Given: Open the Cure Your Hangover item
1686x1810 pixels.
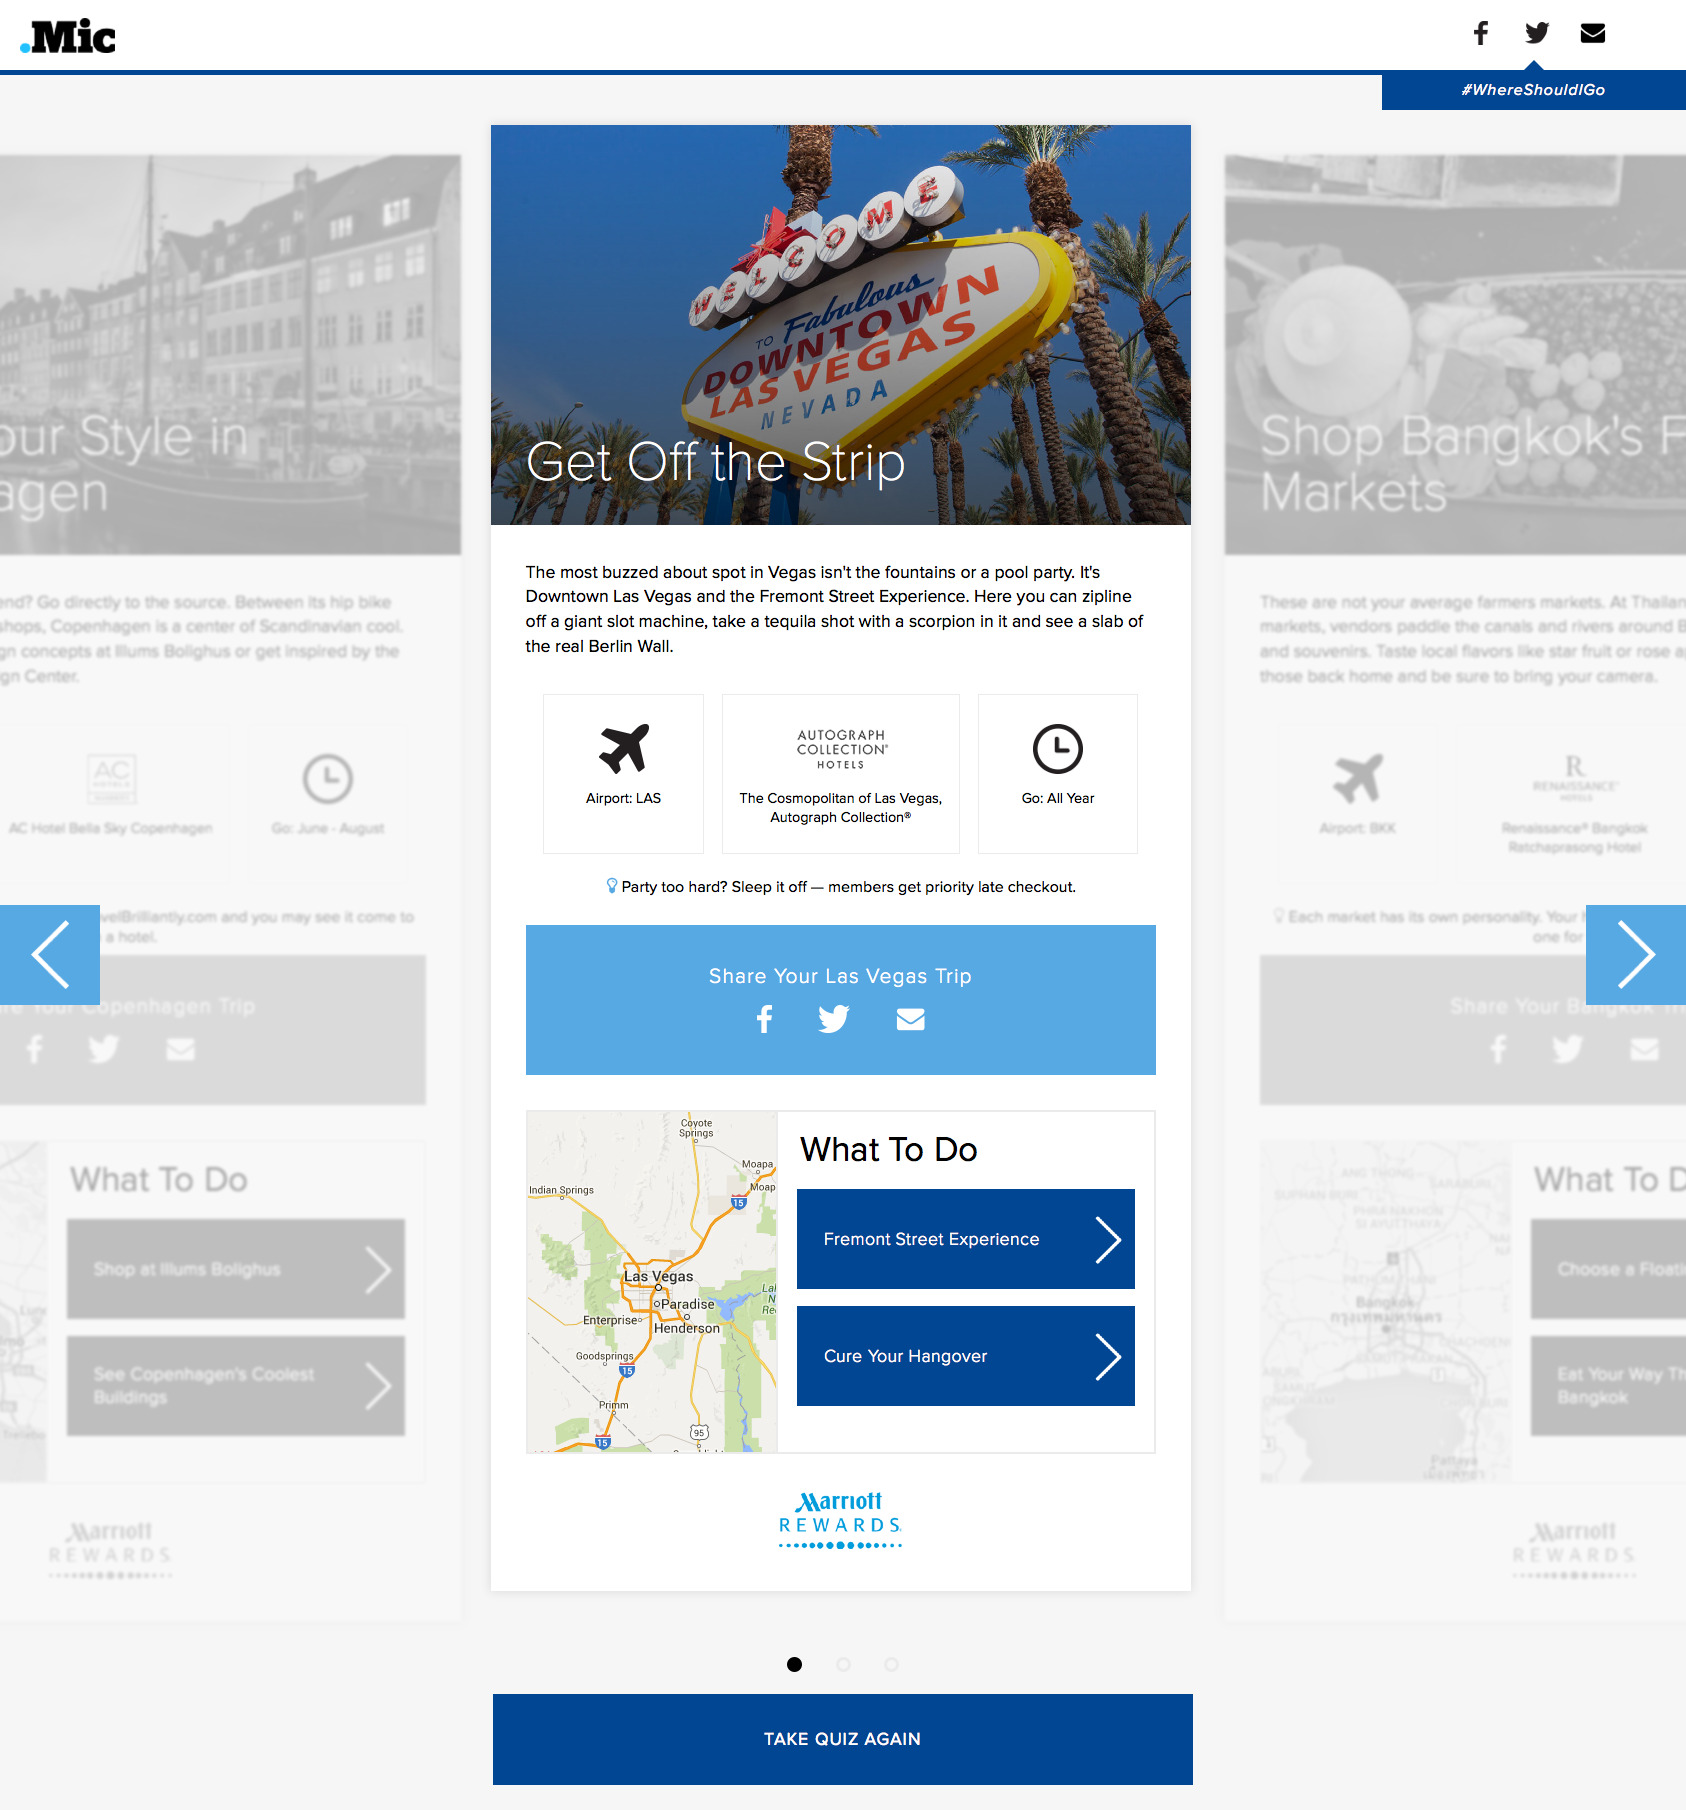Looking at the screenshot, I should click(x=965, y=1356).
